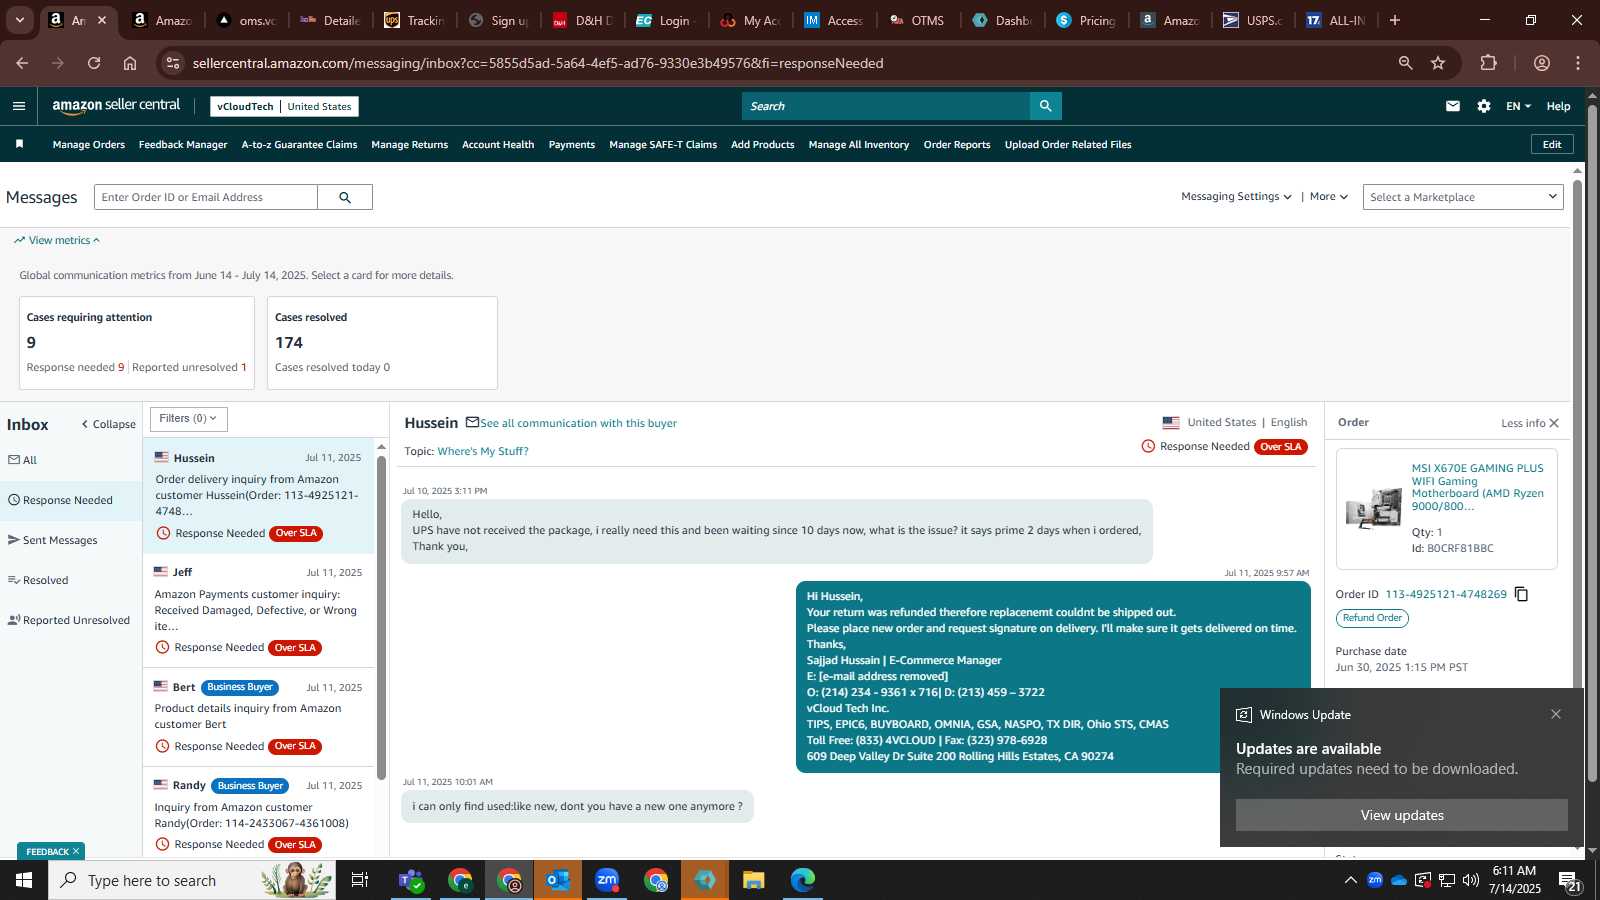Dismiss the Windows Update notification
Image resolution: width=1600 pixels, height=900 pixels.
tap(1555, 714)
